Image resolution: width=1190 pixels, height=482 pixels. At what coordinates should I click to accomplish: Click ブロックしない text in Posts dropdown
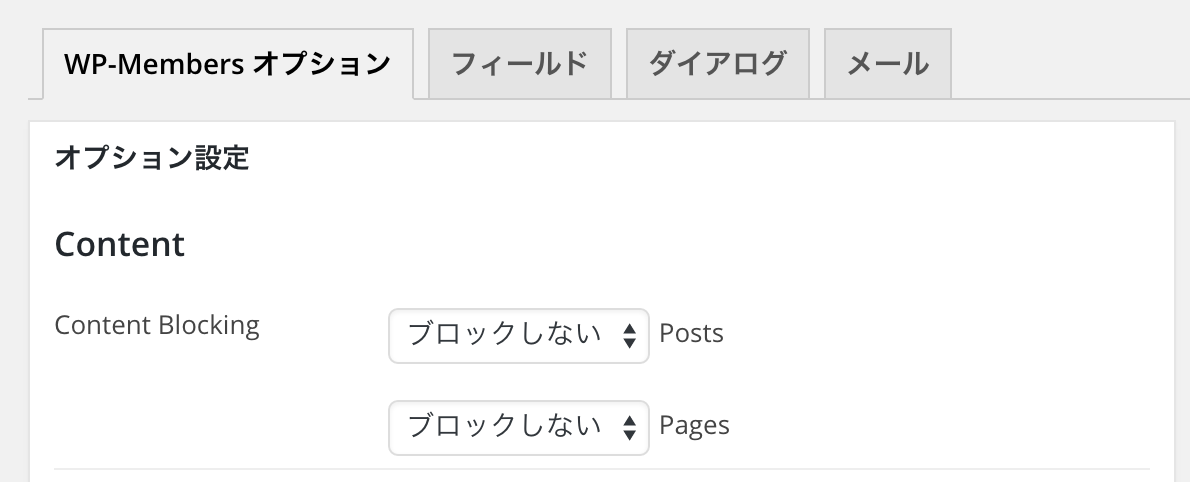tap(505, 334)
